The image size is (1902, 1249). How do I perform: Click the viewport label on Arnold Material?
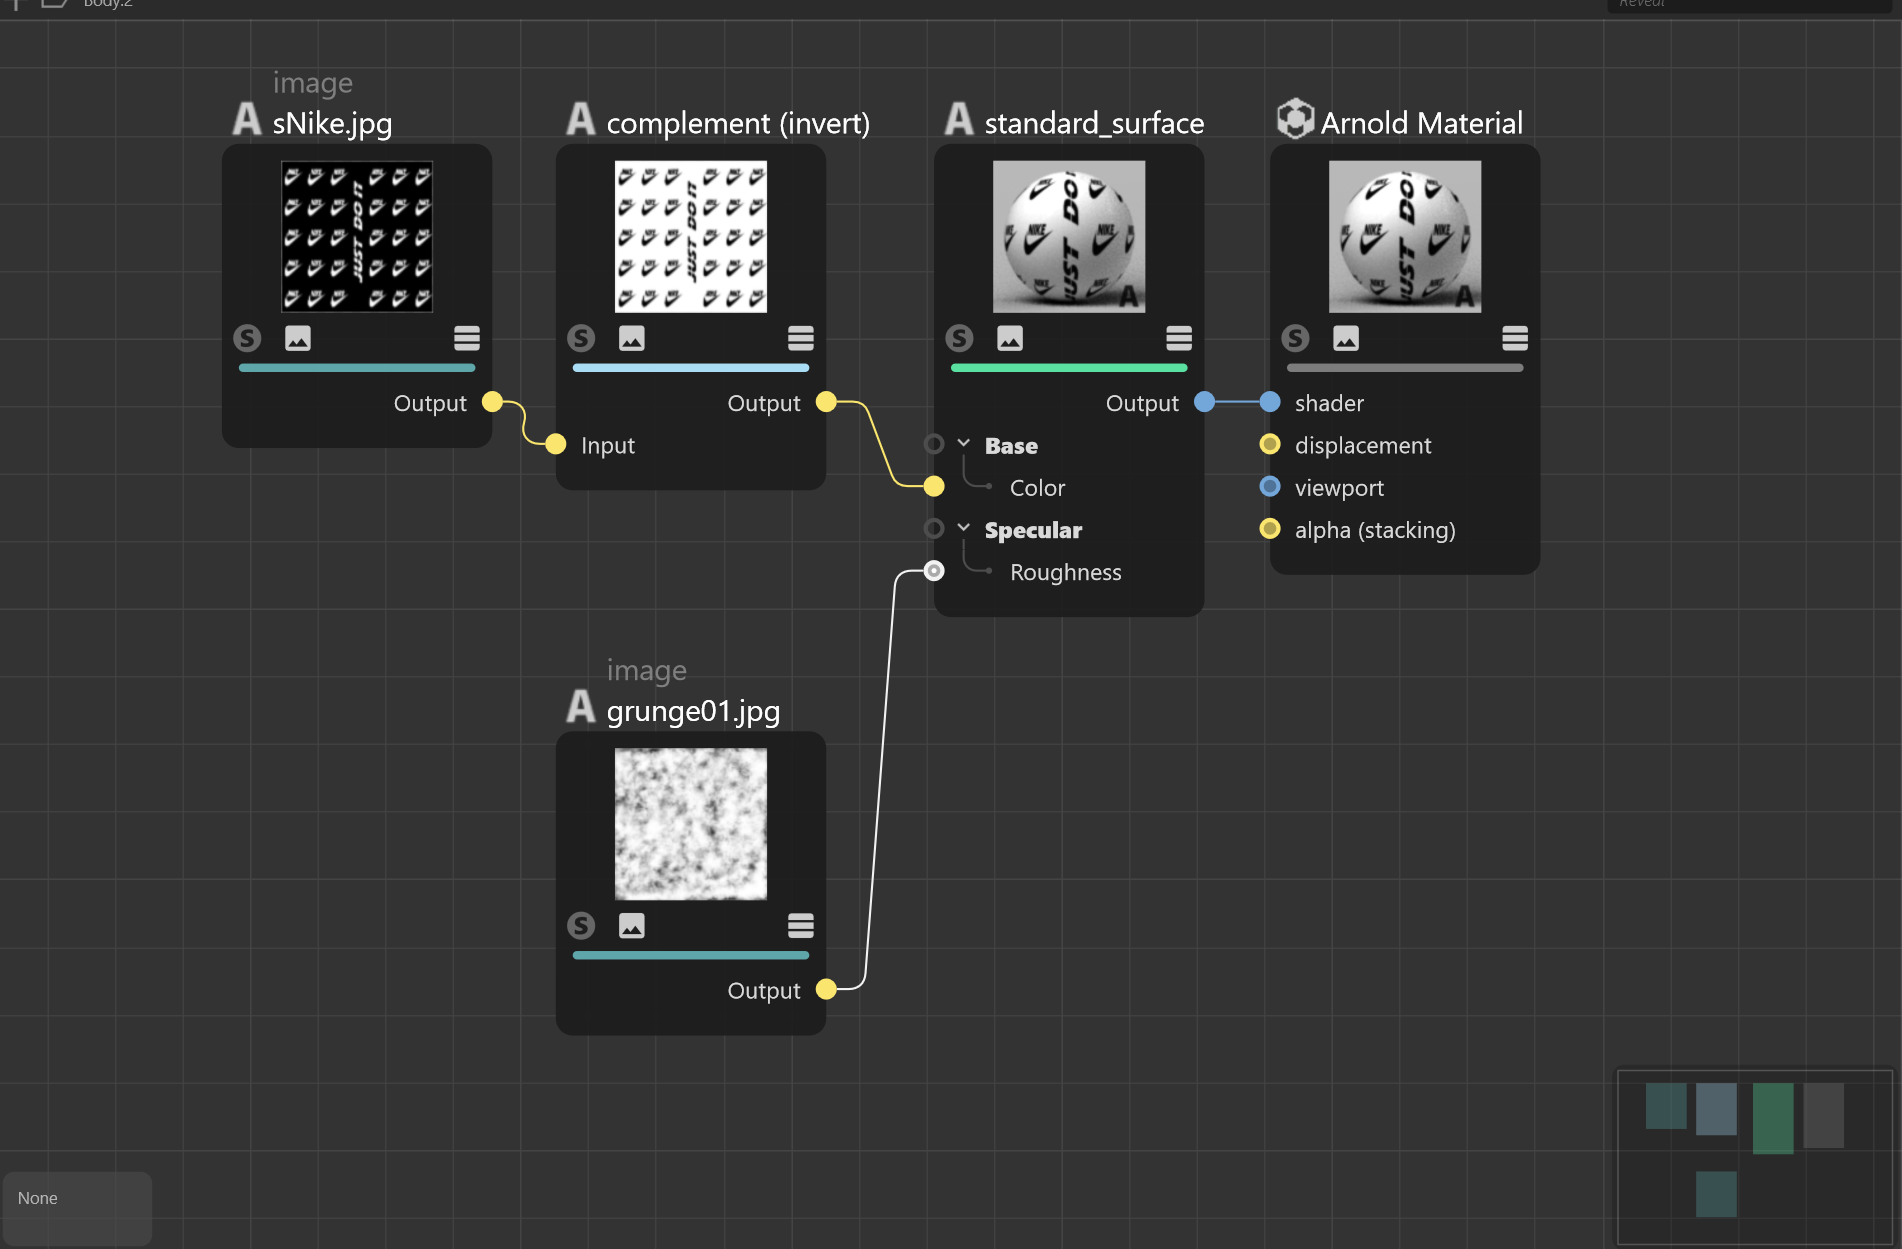point(1339,489)
